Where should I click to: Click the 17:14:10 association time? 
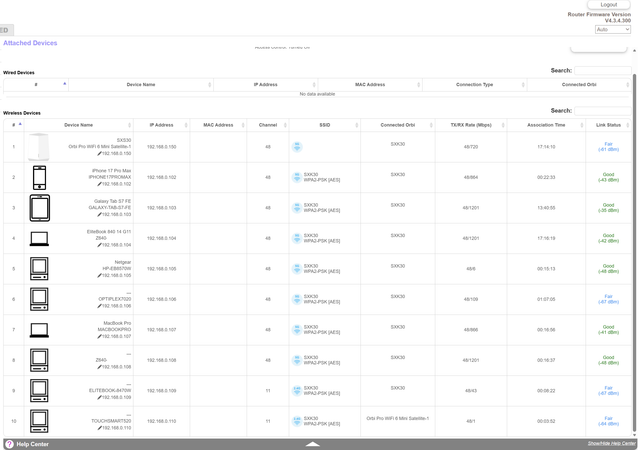[x=546, y=147]
